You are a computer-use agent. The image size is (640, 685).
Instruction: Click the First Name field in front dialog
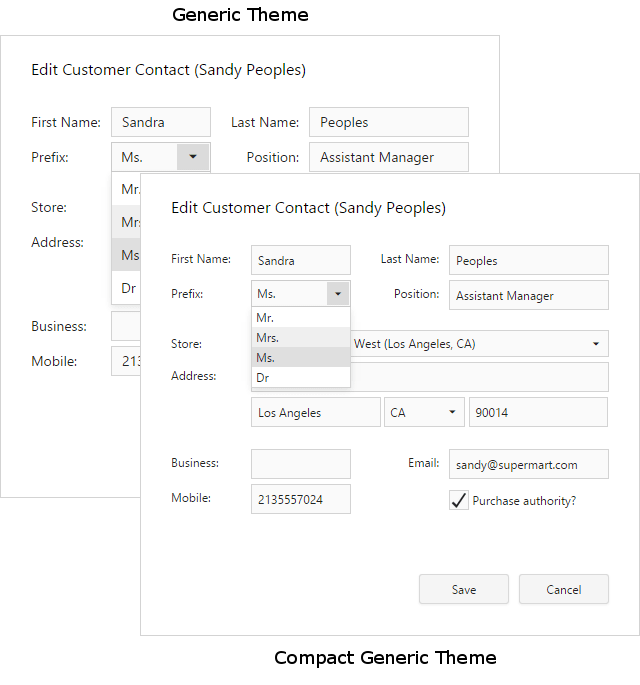pyautogui.click(x=300, y=260)
